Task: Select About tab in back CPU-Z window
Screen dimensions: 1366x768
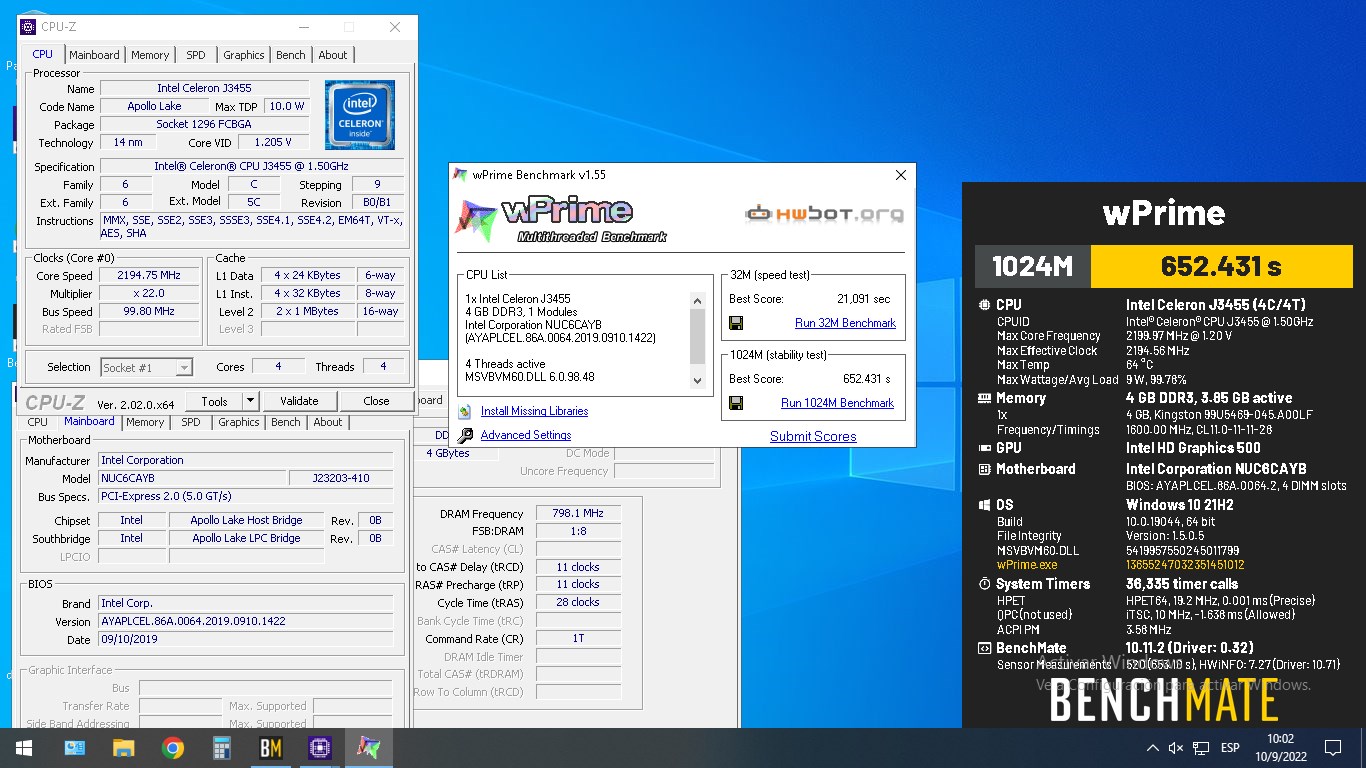Action: 328,422
